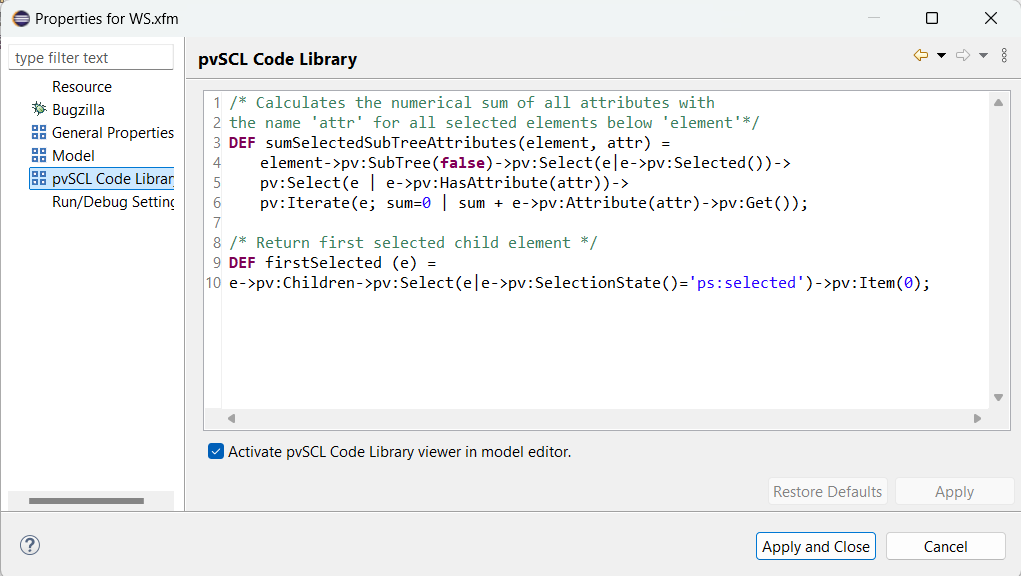Click the help question mark icon
The height and width of the screenshot is (576, 1021).
pyautogui.click(x=29, y=545)
